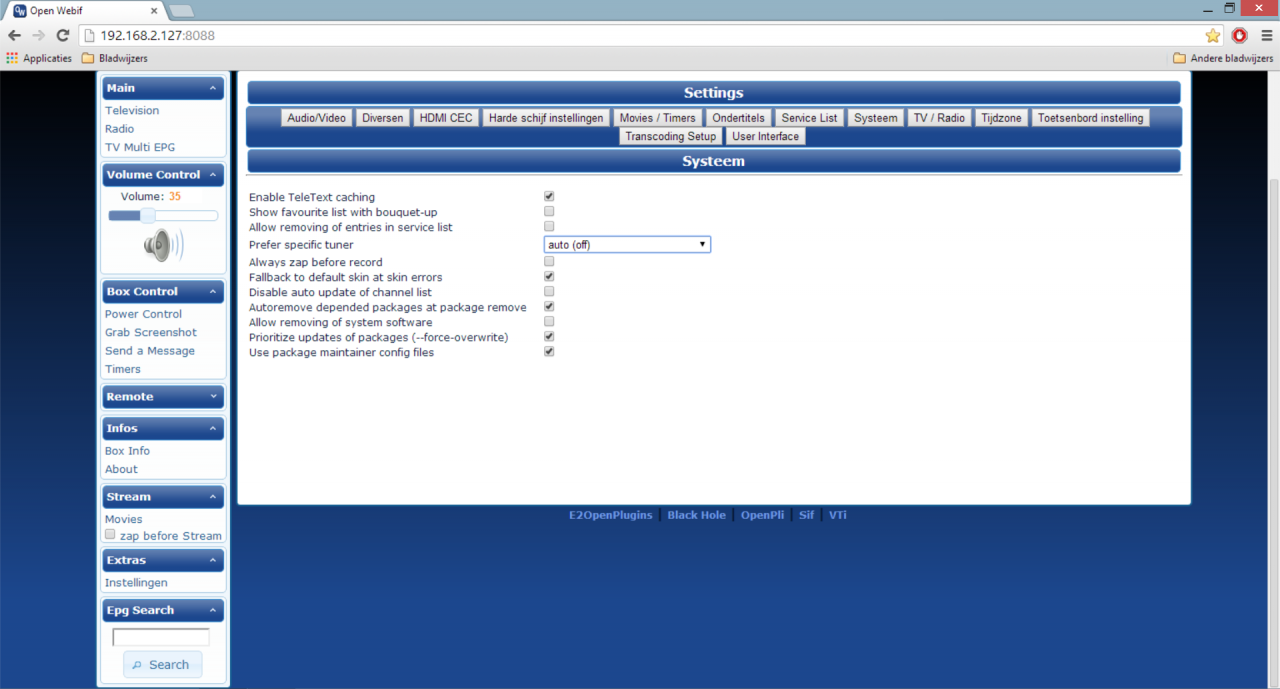Open the Tijdzone settings tab
Screen dimensions: 1280x689
click(x=1001, y=118)
